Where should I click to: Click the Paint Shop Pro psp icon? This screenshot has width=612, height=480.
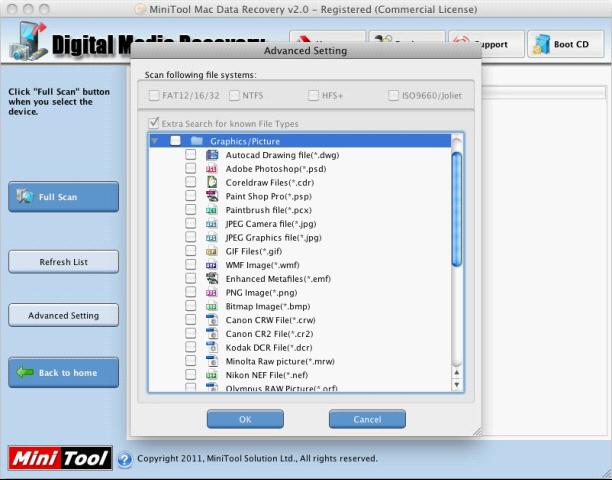point(212,196)
